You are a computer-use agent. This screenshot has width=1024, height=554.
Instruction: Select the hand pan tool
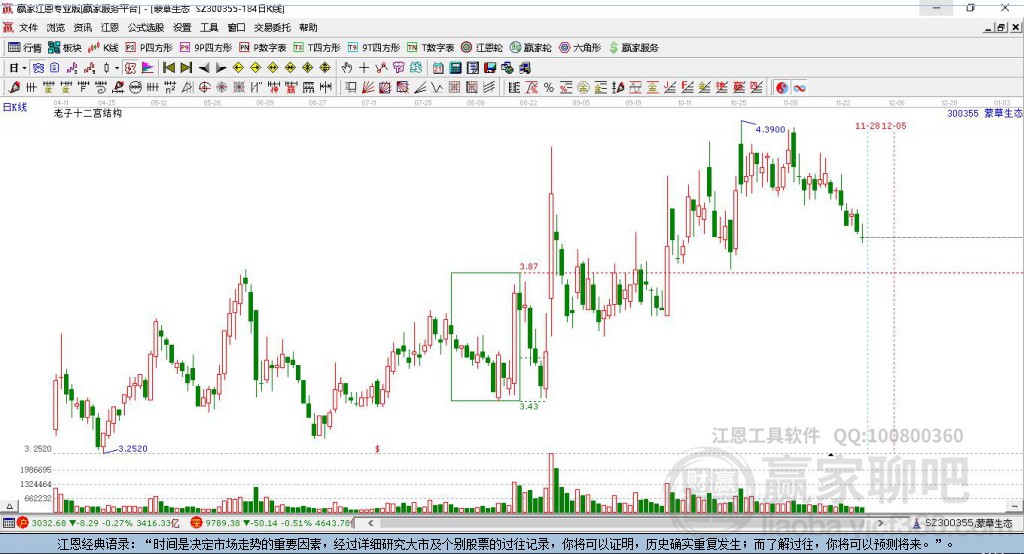[347, 68]
